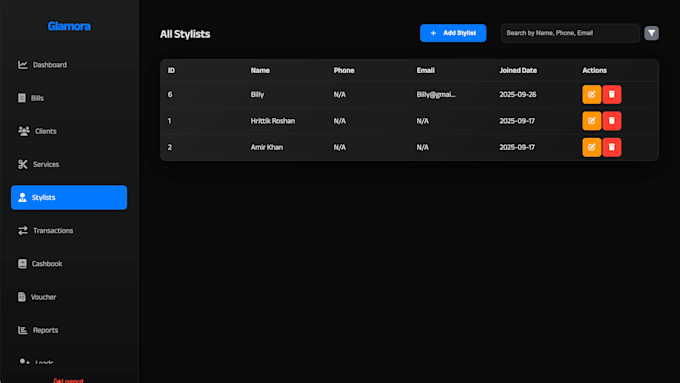Click Billy's phone N/A cell
This screenshot has width=680, height=383.
point(340,95)
